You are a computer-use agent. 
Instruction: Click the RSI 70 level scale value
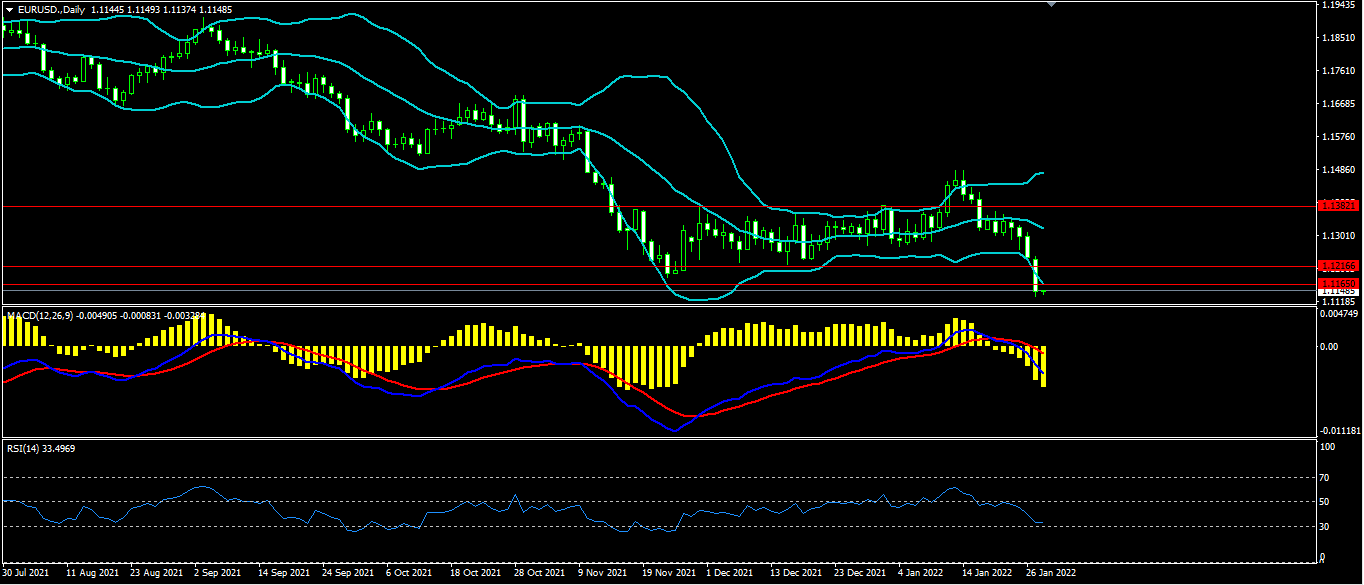pos(1327,477)
